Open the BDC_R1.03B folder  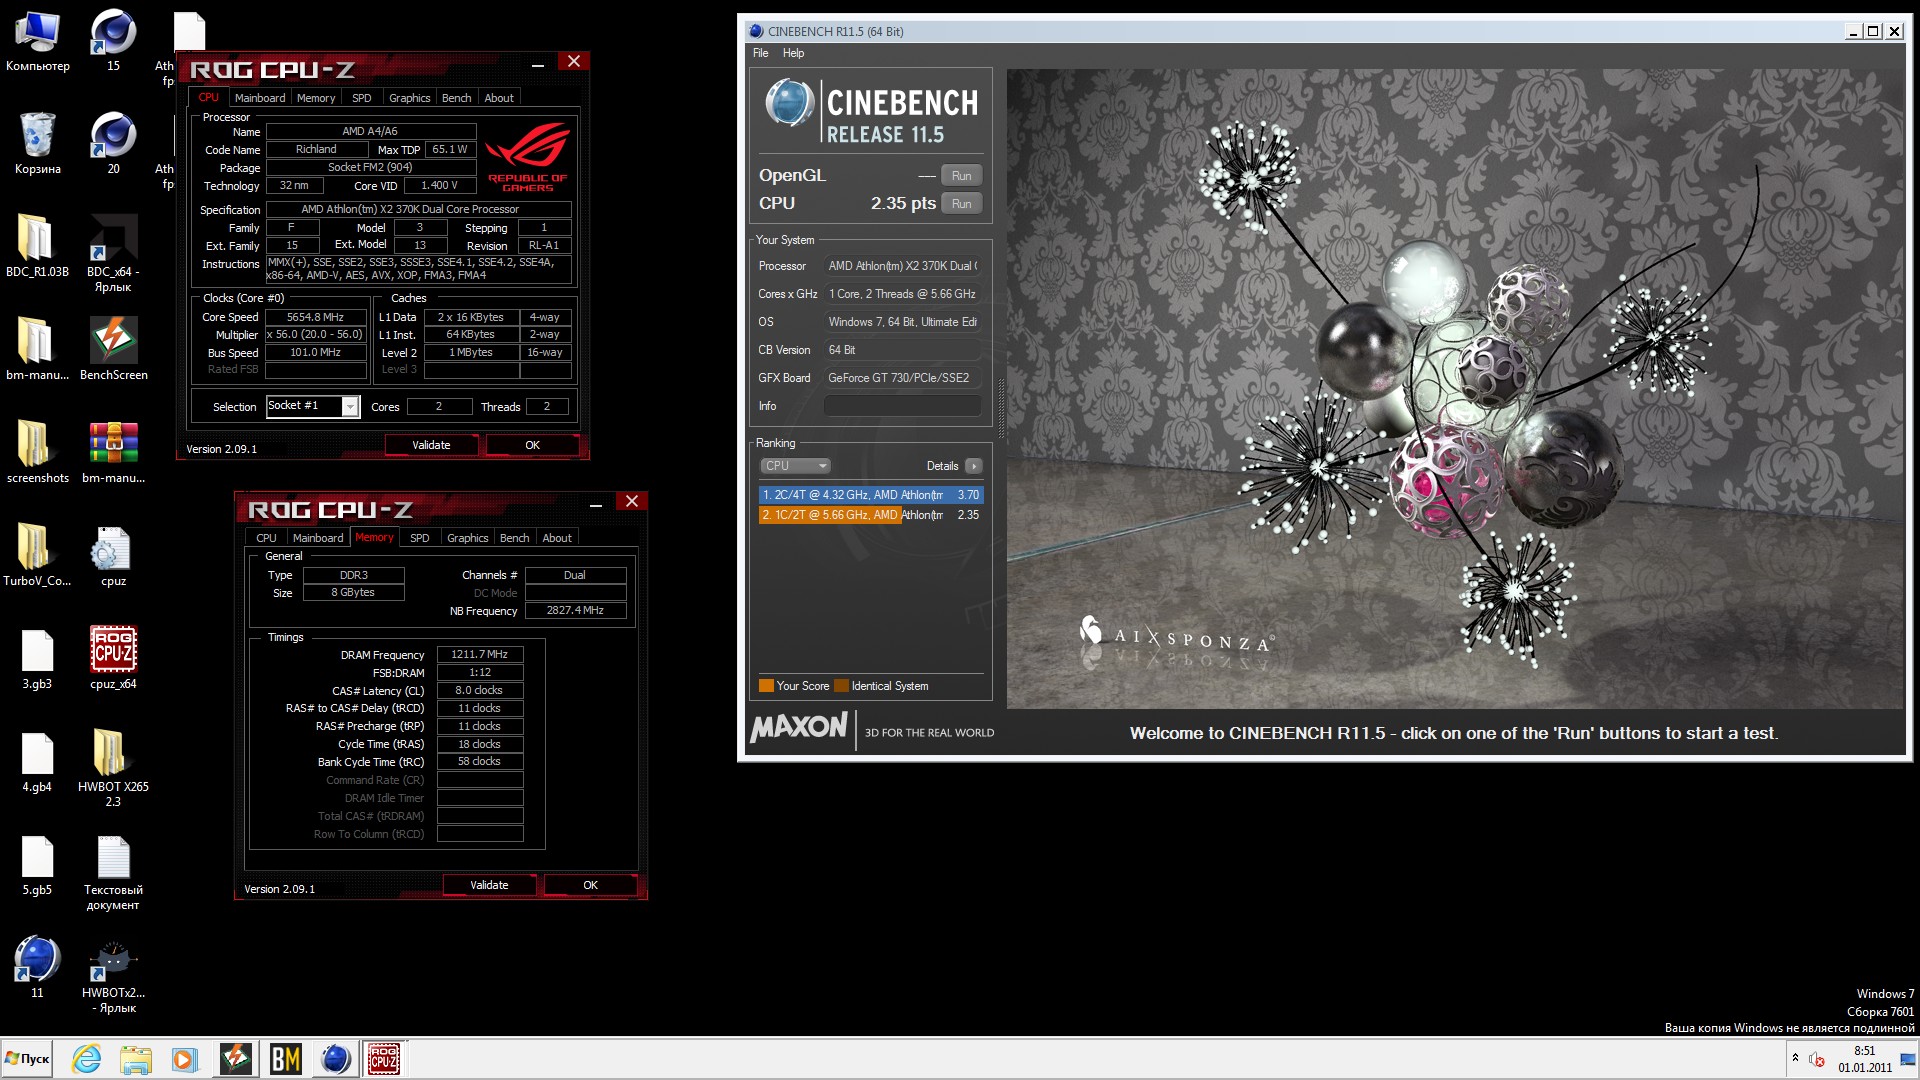pos(37,246)
